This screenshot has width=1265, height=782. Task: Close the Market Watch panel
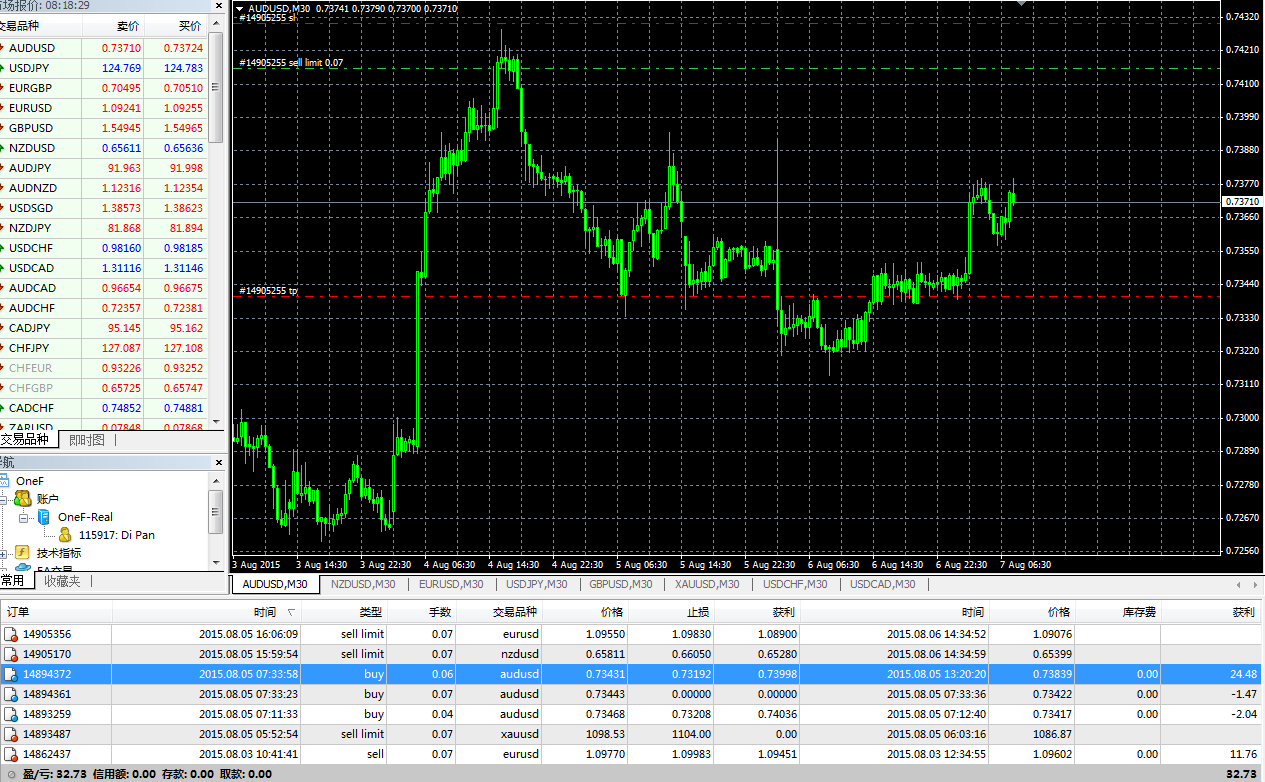(x=219, y=5)
